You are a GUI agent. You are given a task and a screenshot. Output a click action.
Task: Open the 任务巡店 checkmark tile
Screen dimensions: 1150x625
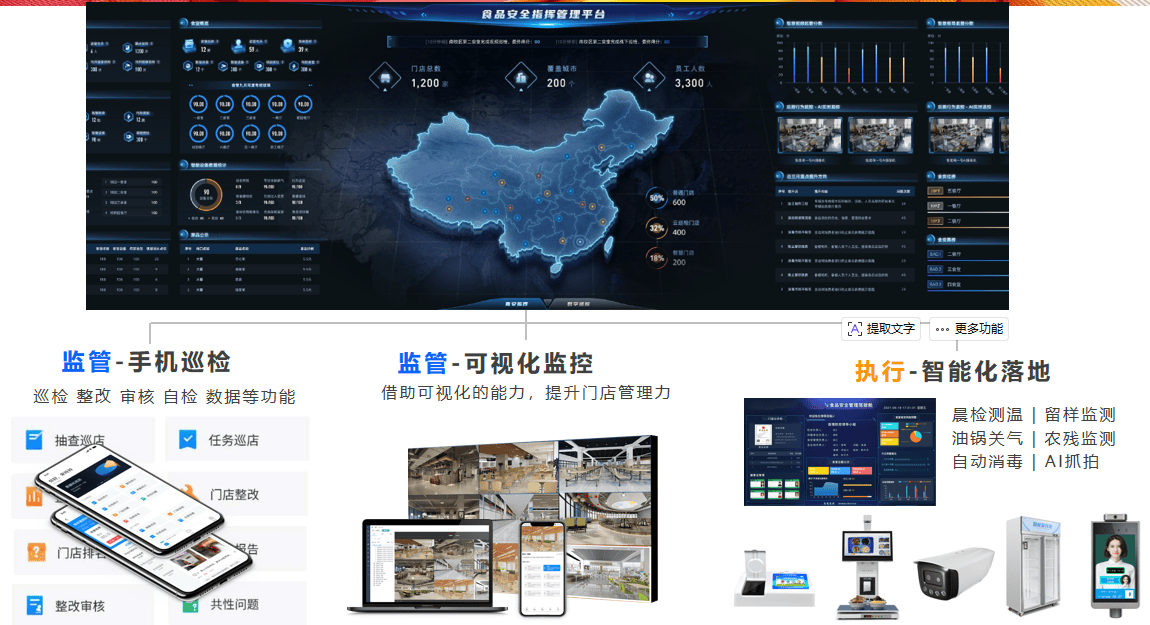click(187, 440)
